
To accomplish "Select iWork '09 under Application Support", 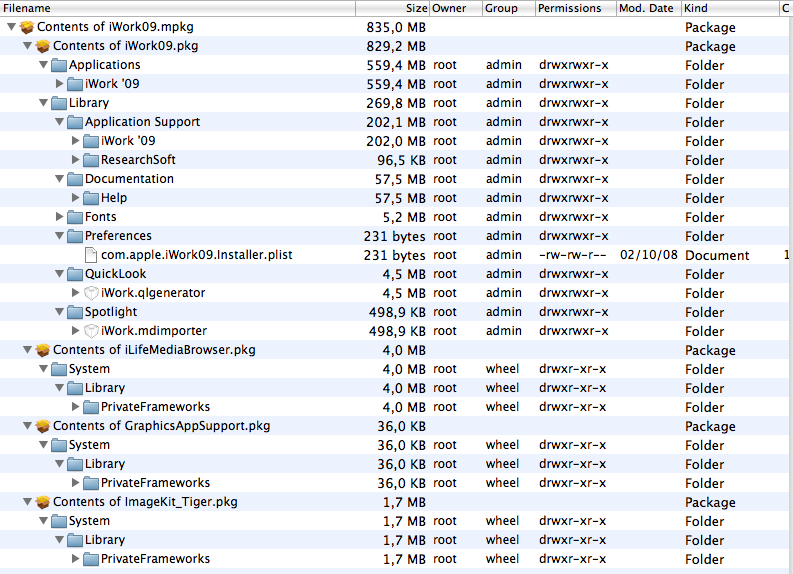I will point(128,141).
